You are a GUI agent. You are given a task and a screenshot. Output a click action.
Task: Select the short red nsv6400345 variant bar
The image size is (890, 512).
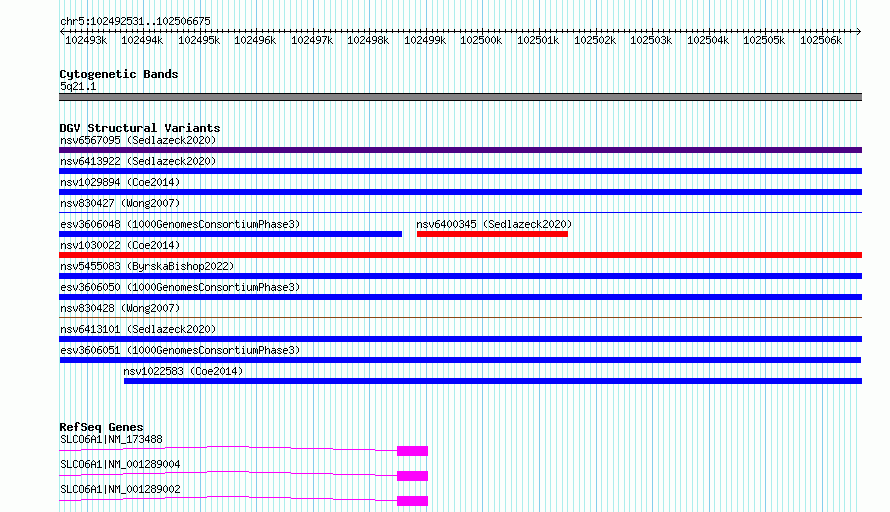(492, 234)
